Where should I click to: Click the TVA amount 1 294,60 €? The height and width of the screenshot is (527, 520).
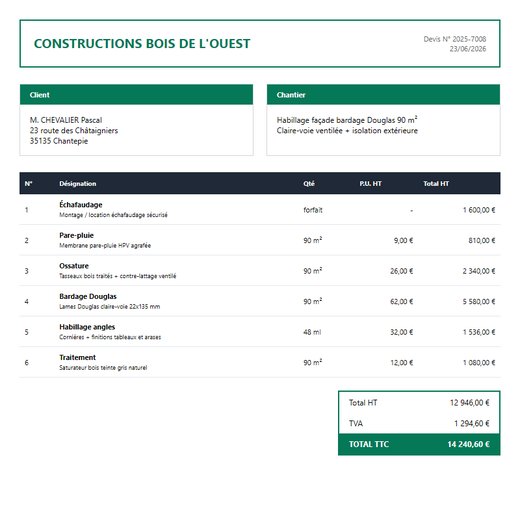472,423
